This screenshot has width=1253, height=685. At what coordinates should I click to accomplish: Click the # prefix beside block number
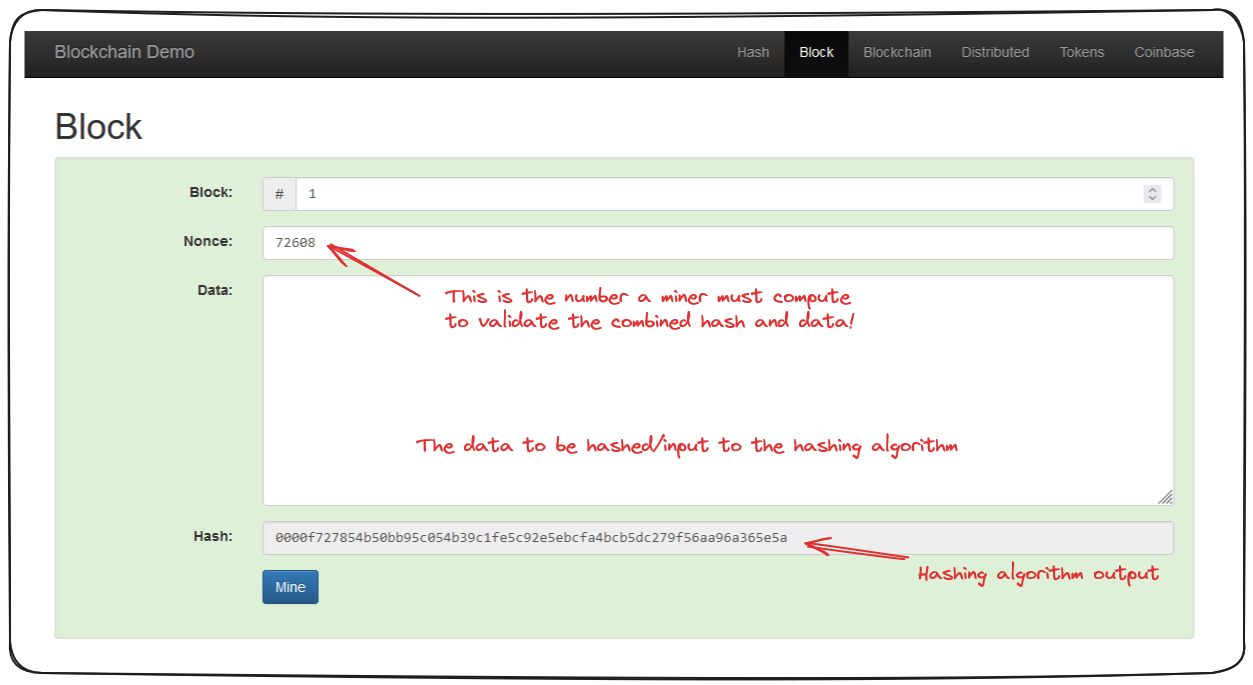(280, 194)
